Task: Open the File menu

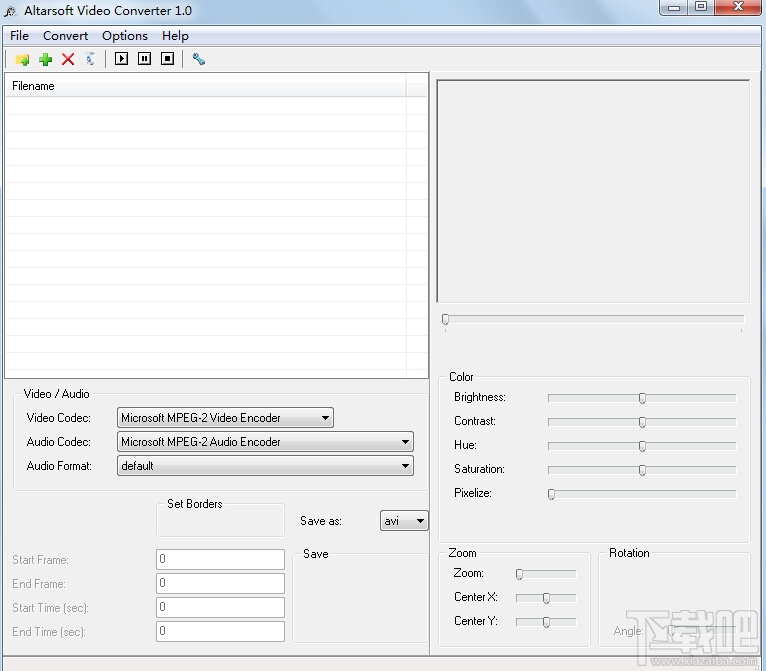Action: point(20,36)
